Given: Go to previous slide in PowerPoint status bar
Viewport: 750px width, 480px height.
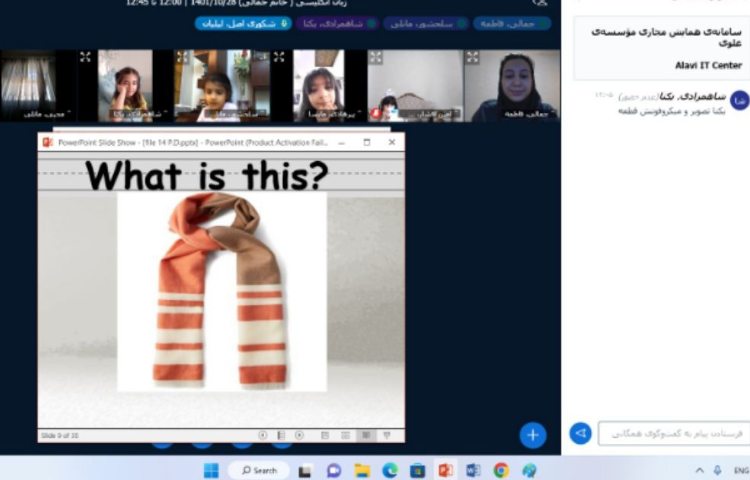Looking at the screenshot, I should (x=263, y=435).
